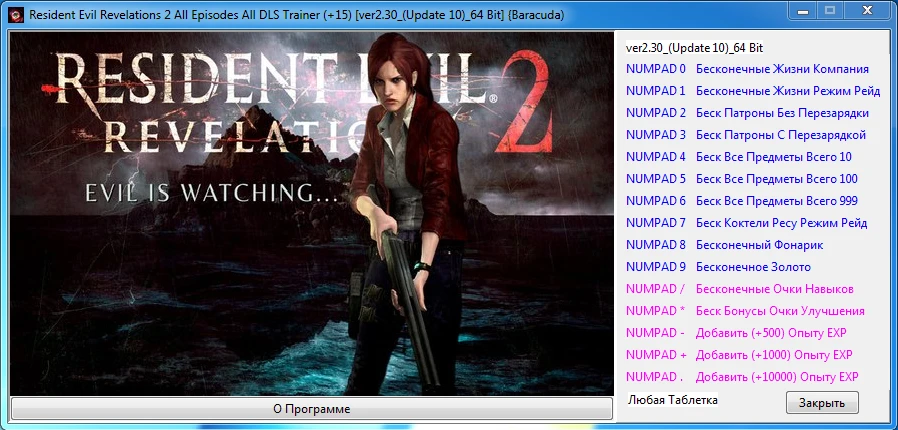Image resolution: width=898 pixels, height=430 pixels.
Task: Select NUMPAD 8 Бесконечный Фонарик
Action: (724, 245)
